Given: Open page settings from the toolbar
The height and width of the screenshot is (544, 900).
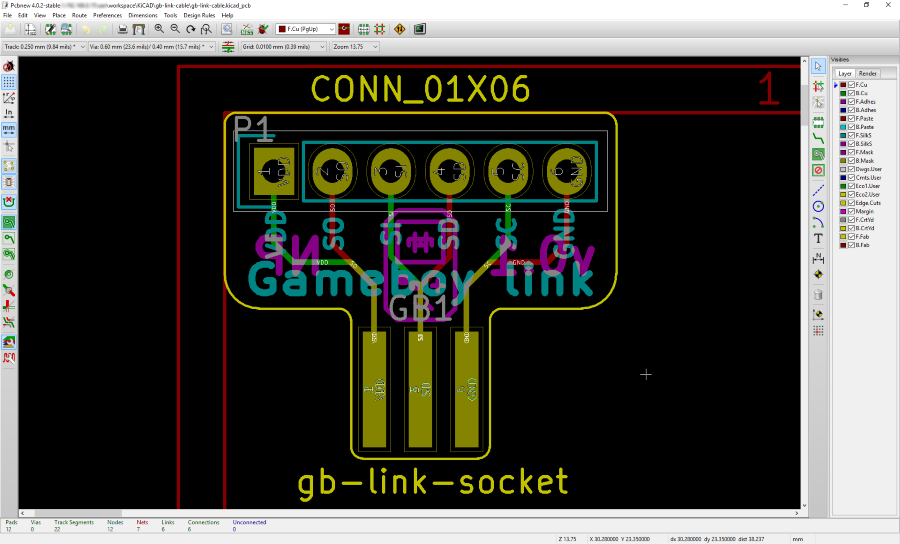Looking at the screenshot, I should coord(30,29).
